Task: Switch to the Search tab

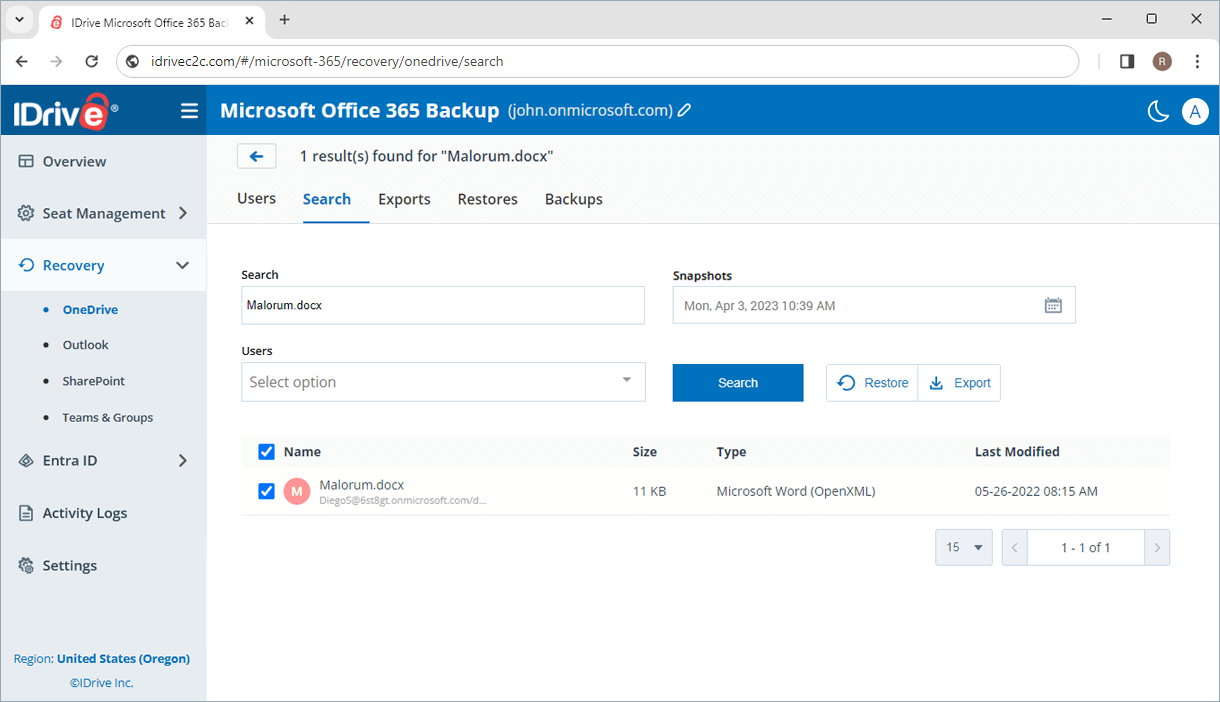Action: (327, 199)
